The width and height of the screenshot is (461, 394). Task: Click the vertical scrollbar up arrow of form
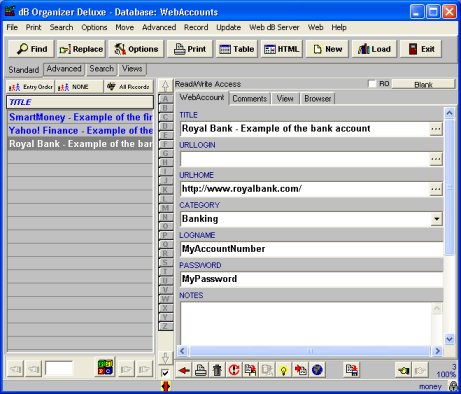pyautogui.click(x=449, y=113)
